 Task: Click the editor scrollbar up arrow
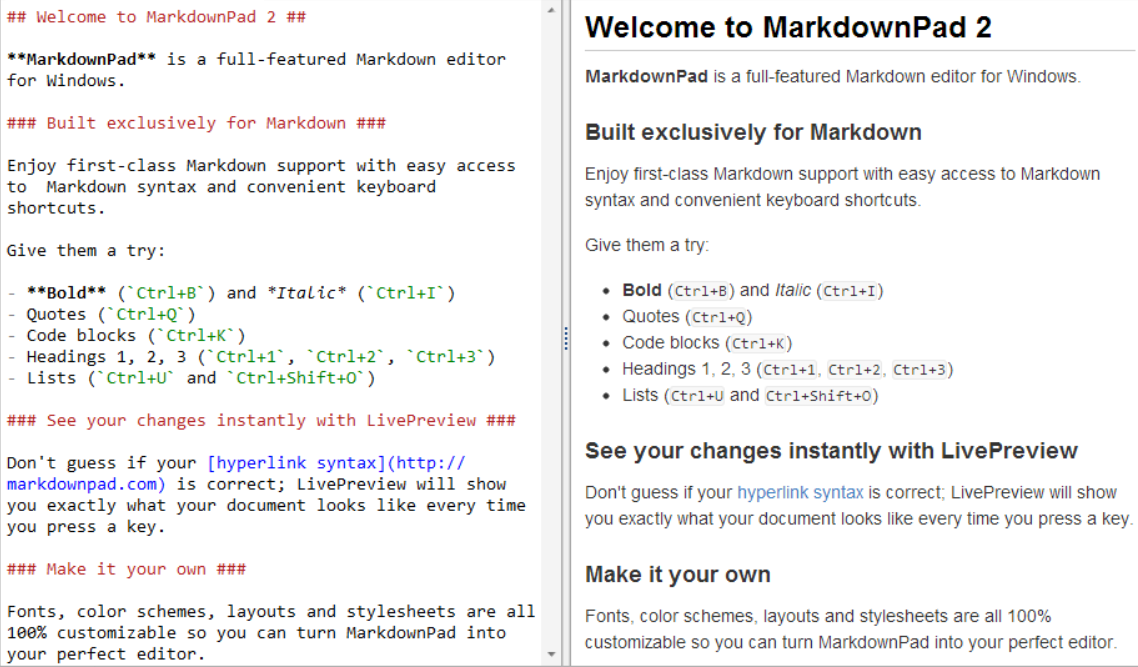coord(552,10)
